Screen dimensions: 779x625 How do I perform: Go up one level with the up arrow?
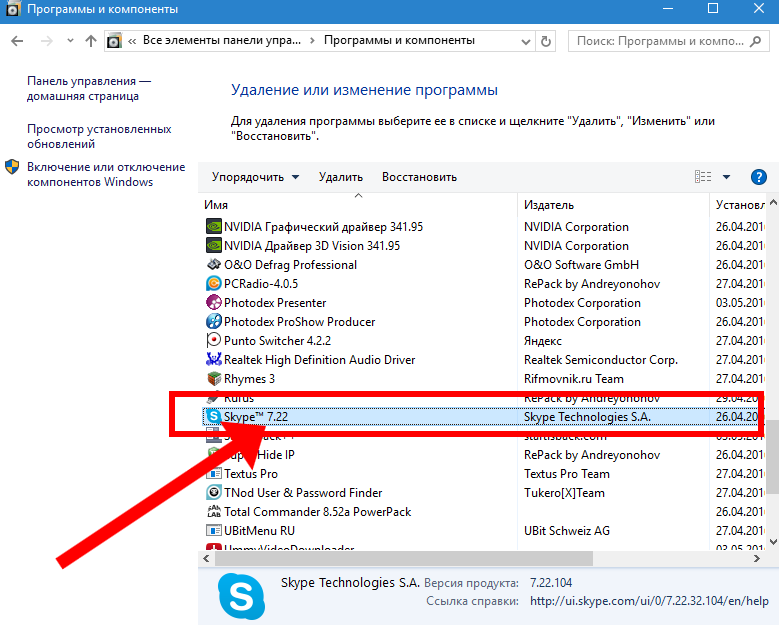91,41
